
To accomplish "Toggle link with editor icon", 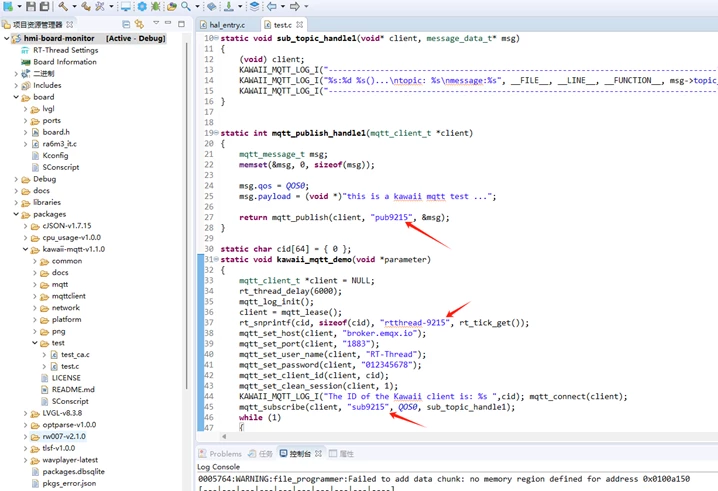I will [139, 24].
